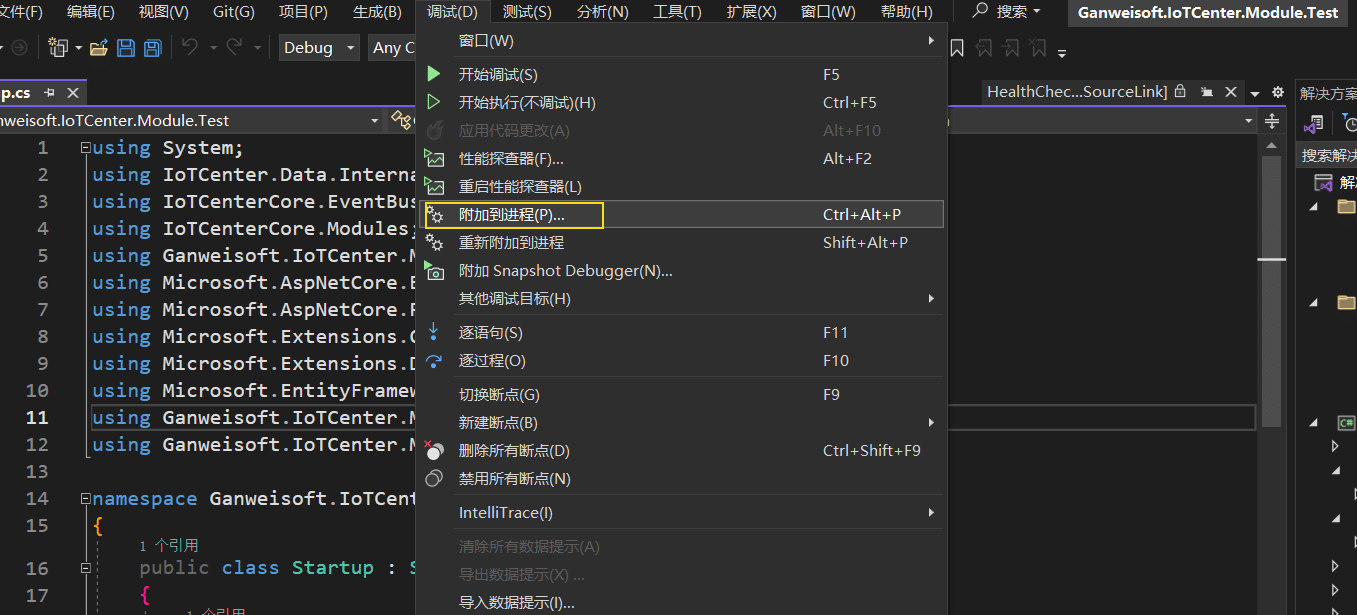Open the Any CPU platform dropdown
The height and width of the screenshot is (615, 1357).
coord(392,48)
